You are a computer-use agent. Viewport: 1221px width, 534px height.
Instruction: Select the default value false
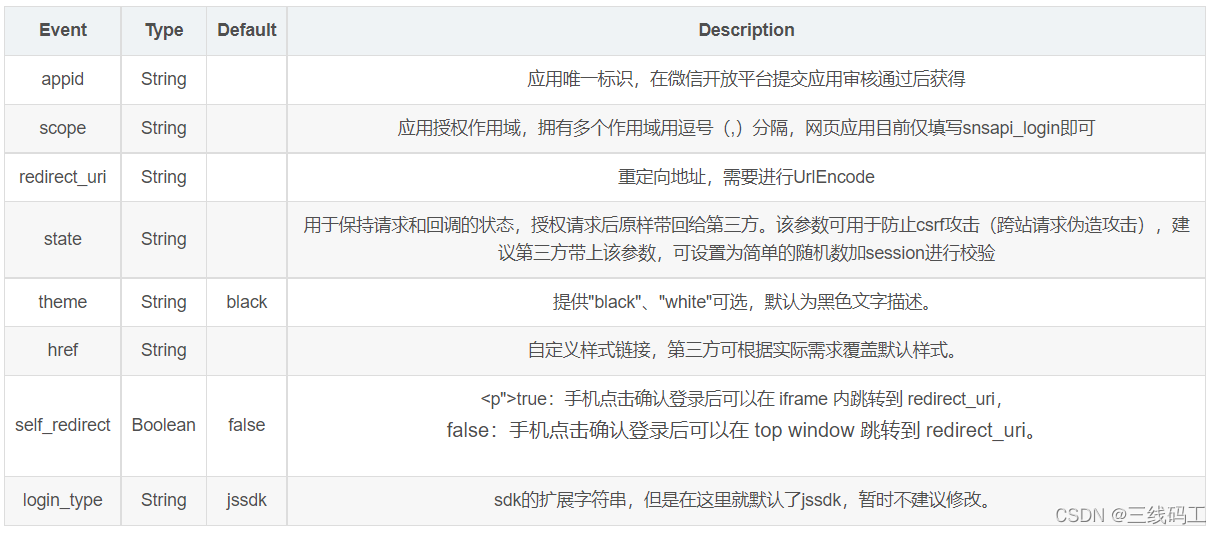tap(247, 425)
